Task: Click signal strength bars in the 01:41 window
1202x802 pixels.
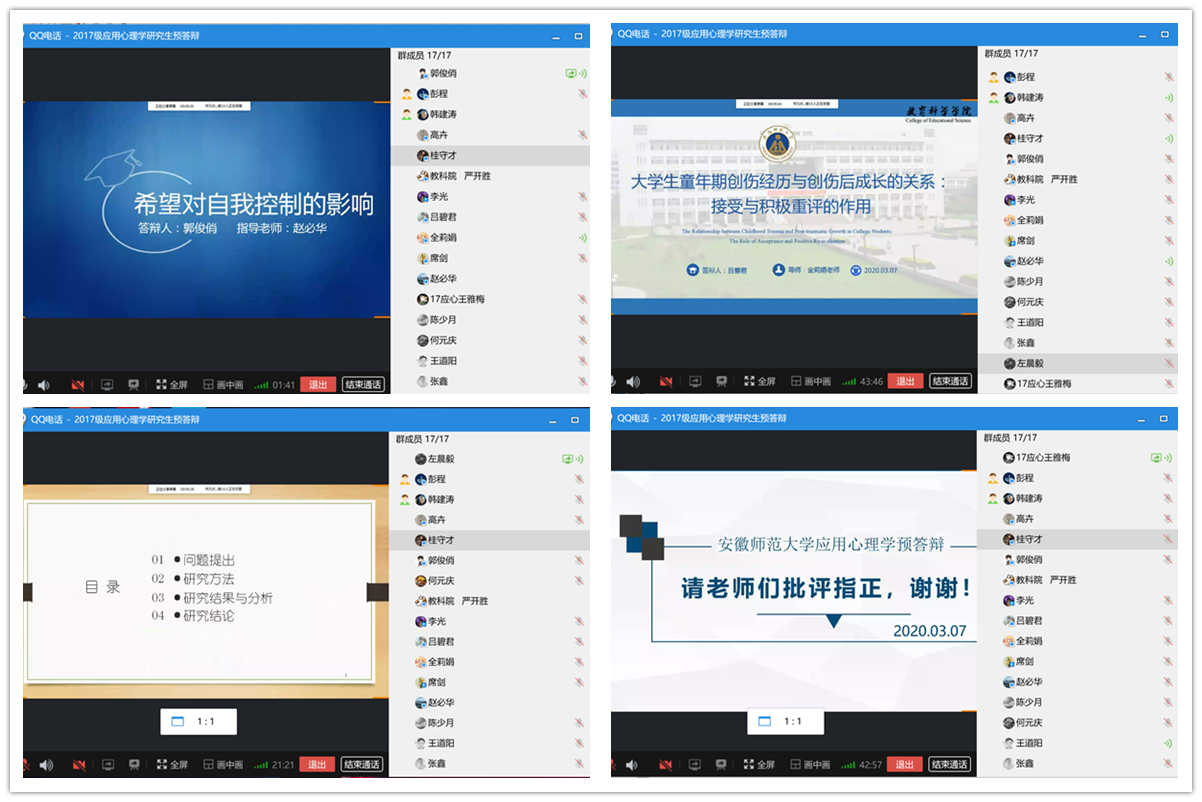Action: coord(262,384)
